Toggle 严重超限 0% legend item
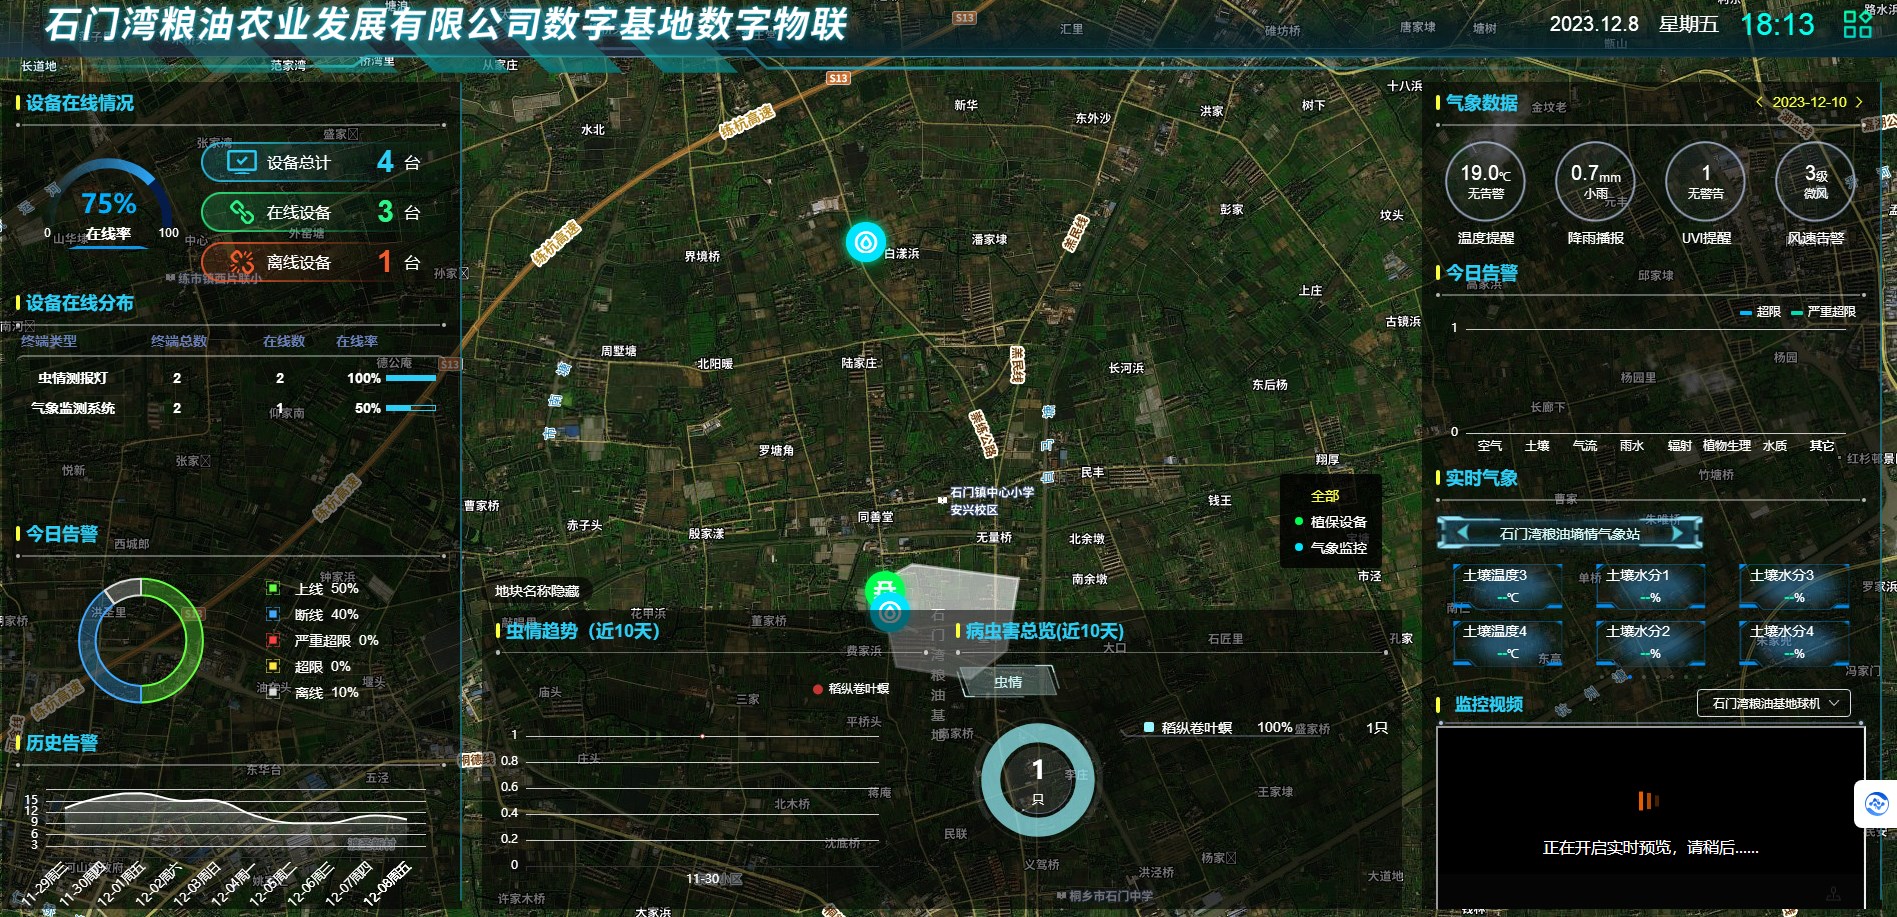Image resolution: width=1897 pixels, height=917 pixels. 322,640
